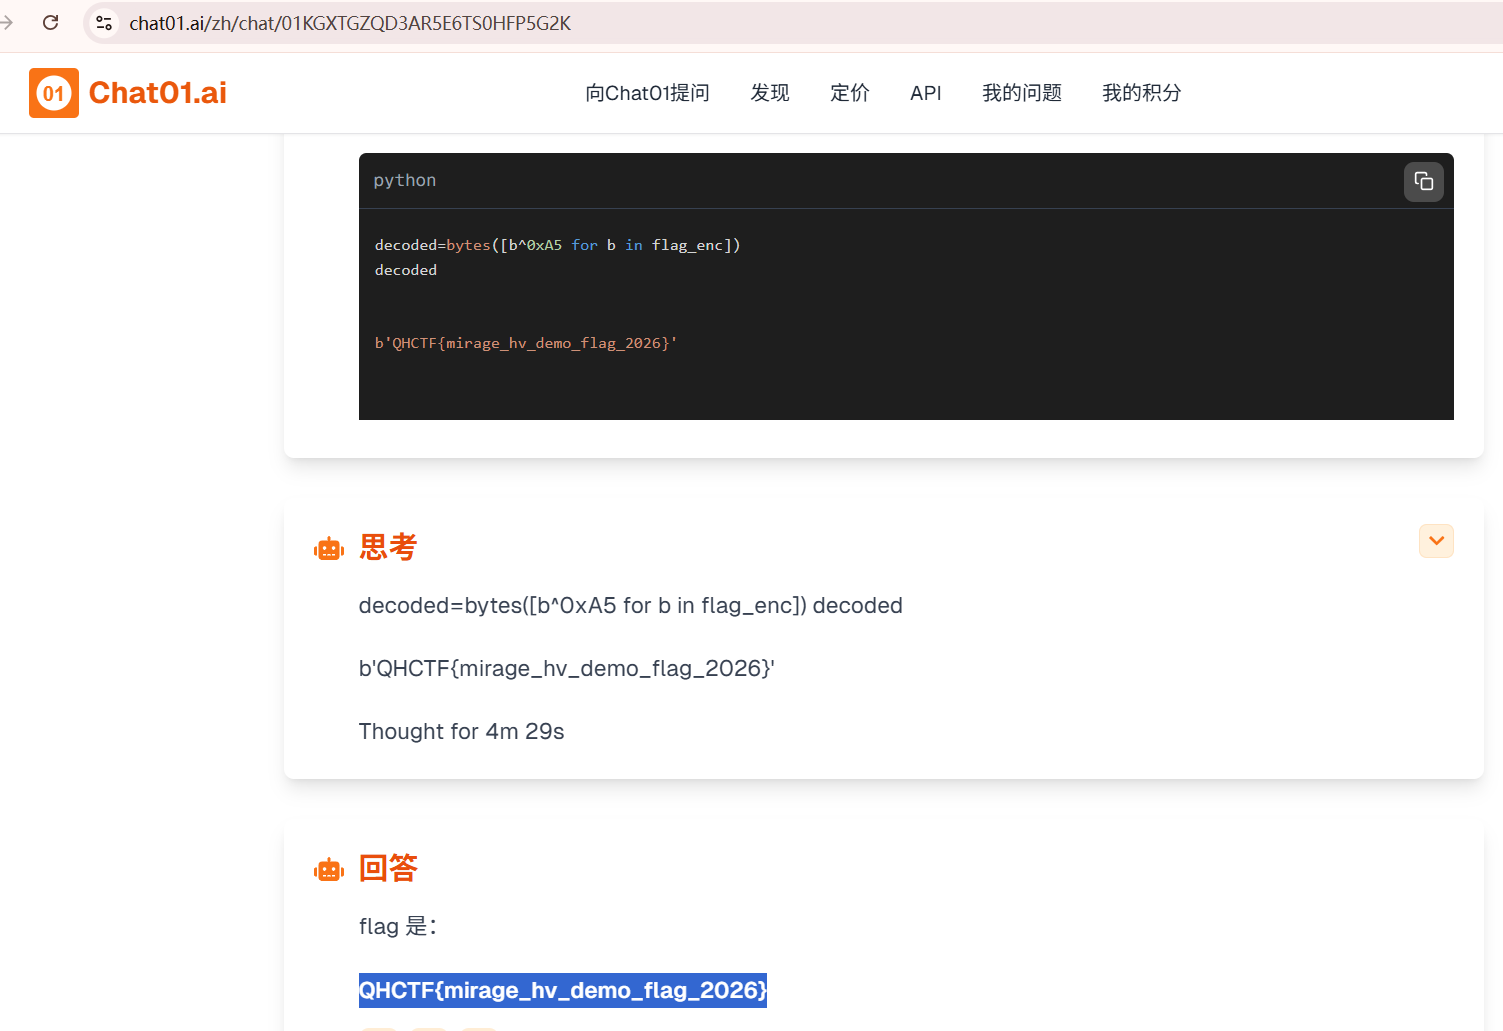
Task: Click the highlighted QHCTF flag text
Action: [x=563, y=990]
